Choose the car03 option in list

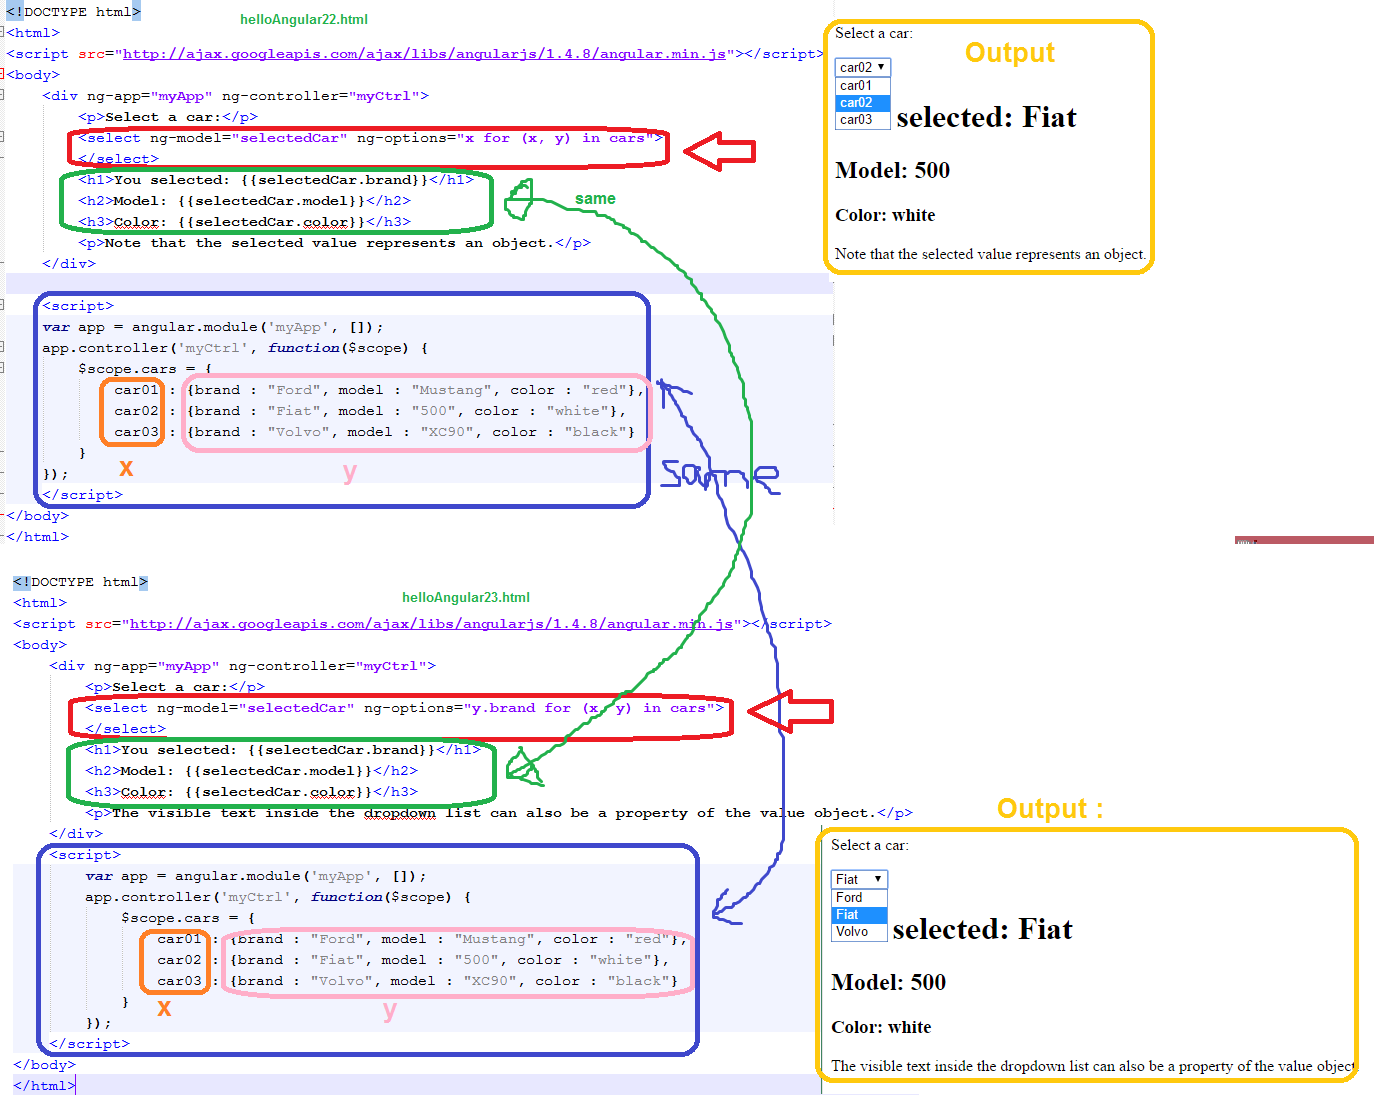(862, 120)
